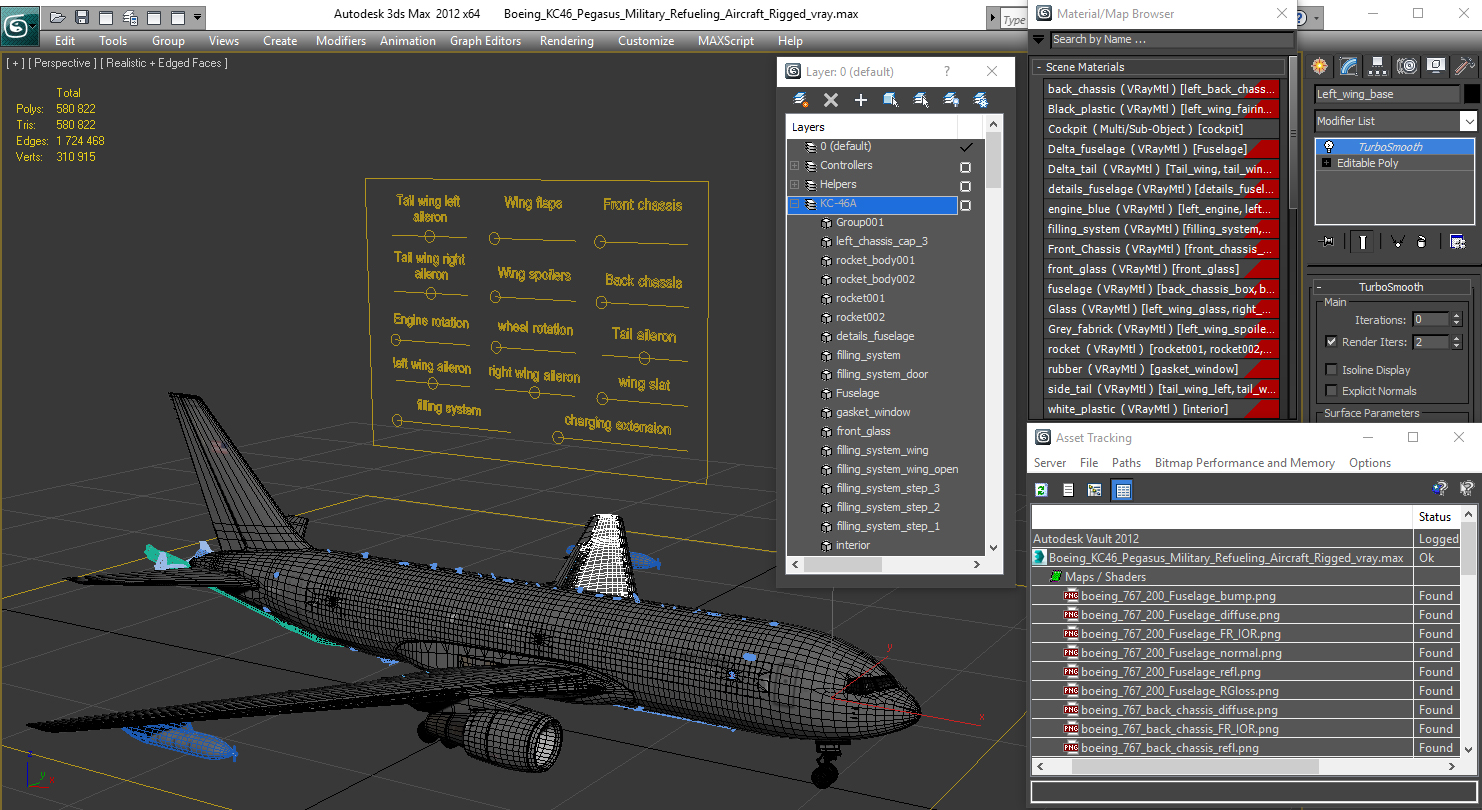Open the Display command panel tab
1482x810 pixels.
click(x=1436, y=66)
